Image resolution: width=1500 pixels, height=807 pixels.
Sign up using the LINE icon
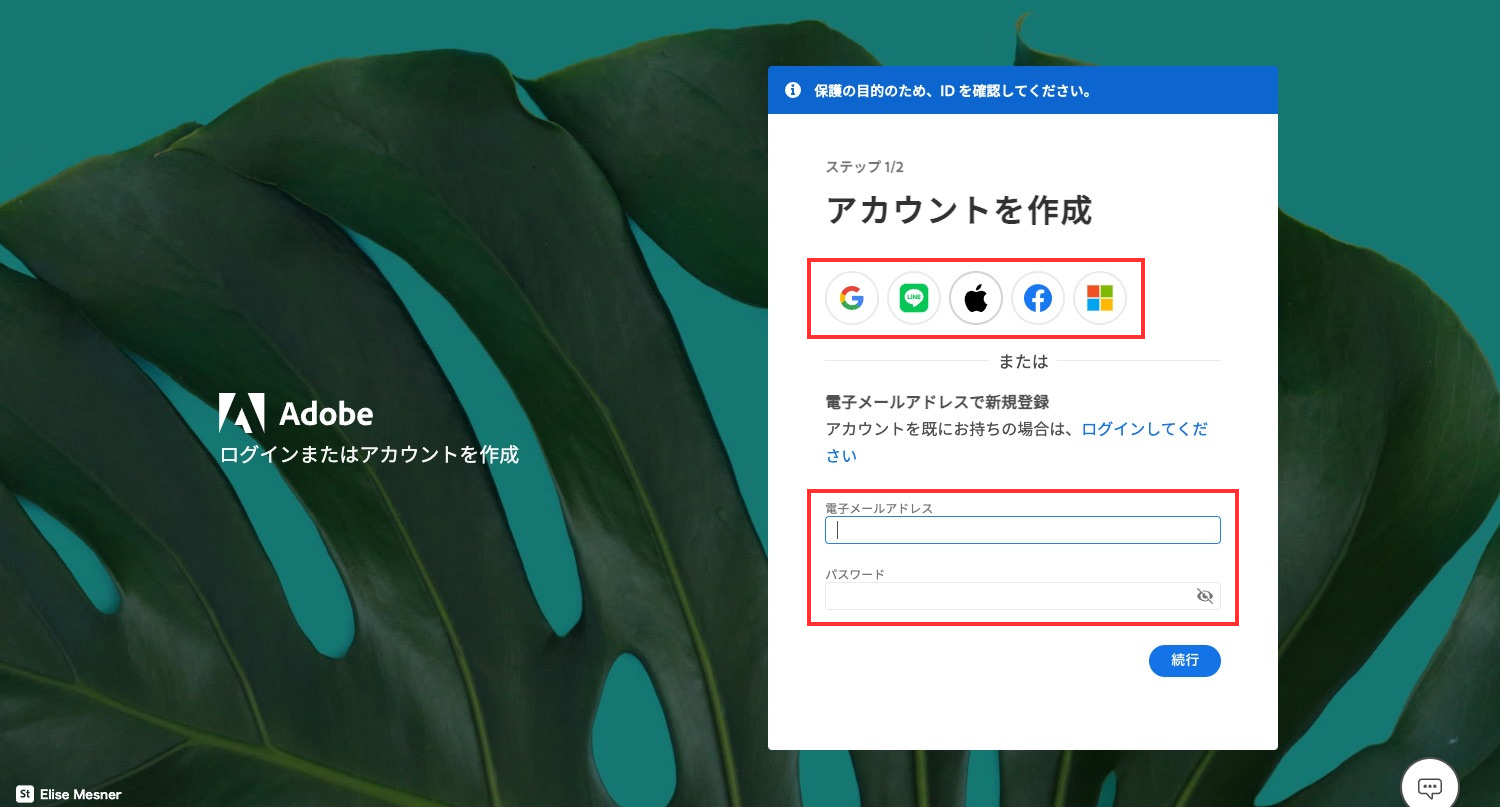(x=914, y=298)
